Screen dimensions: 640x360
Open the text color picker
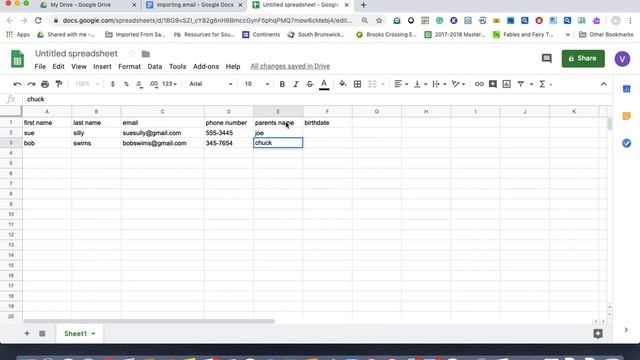324,84
